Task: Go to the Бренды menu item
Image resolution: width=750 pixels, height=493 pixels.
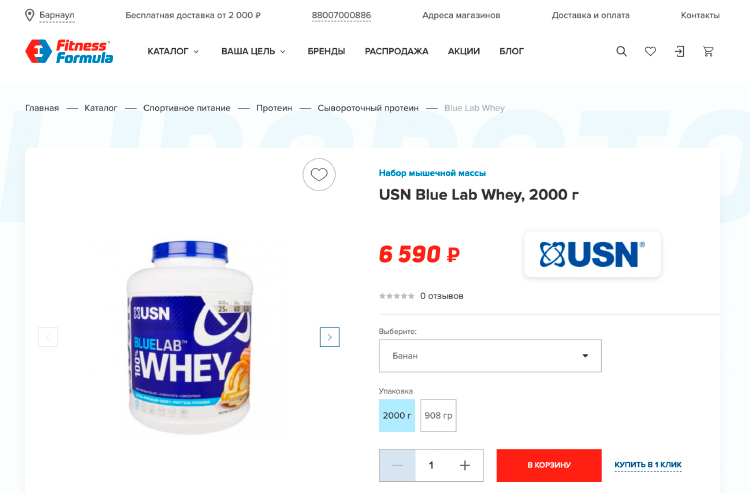Action: click(x=326, y=51)
